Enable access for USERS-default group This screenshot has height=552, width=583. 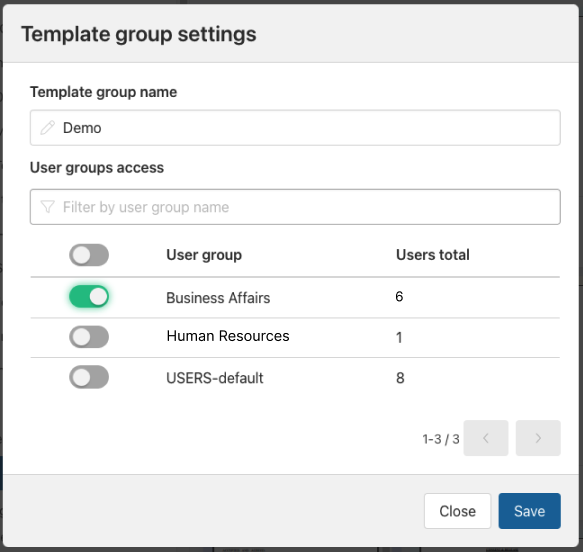pos(89,377)
